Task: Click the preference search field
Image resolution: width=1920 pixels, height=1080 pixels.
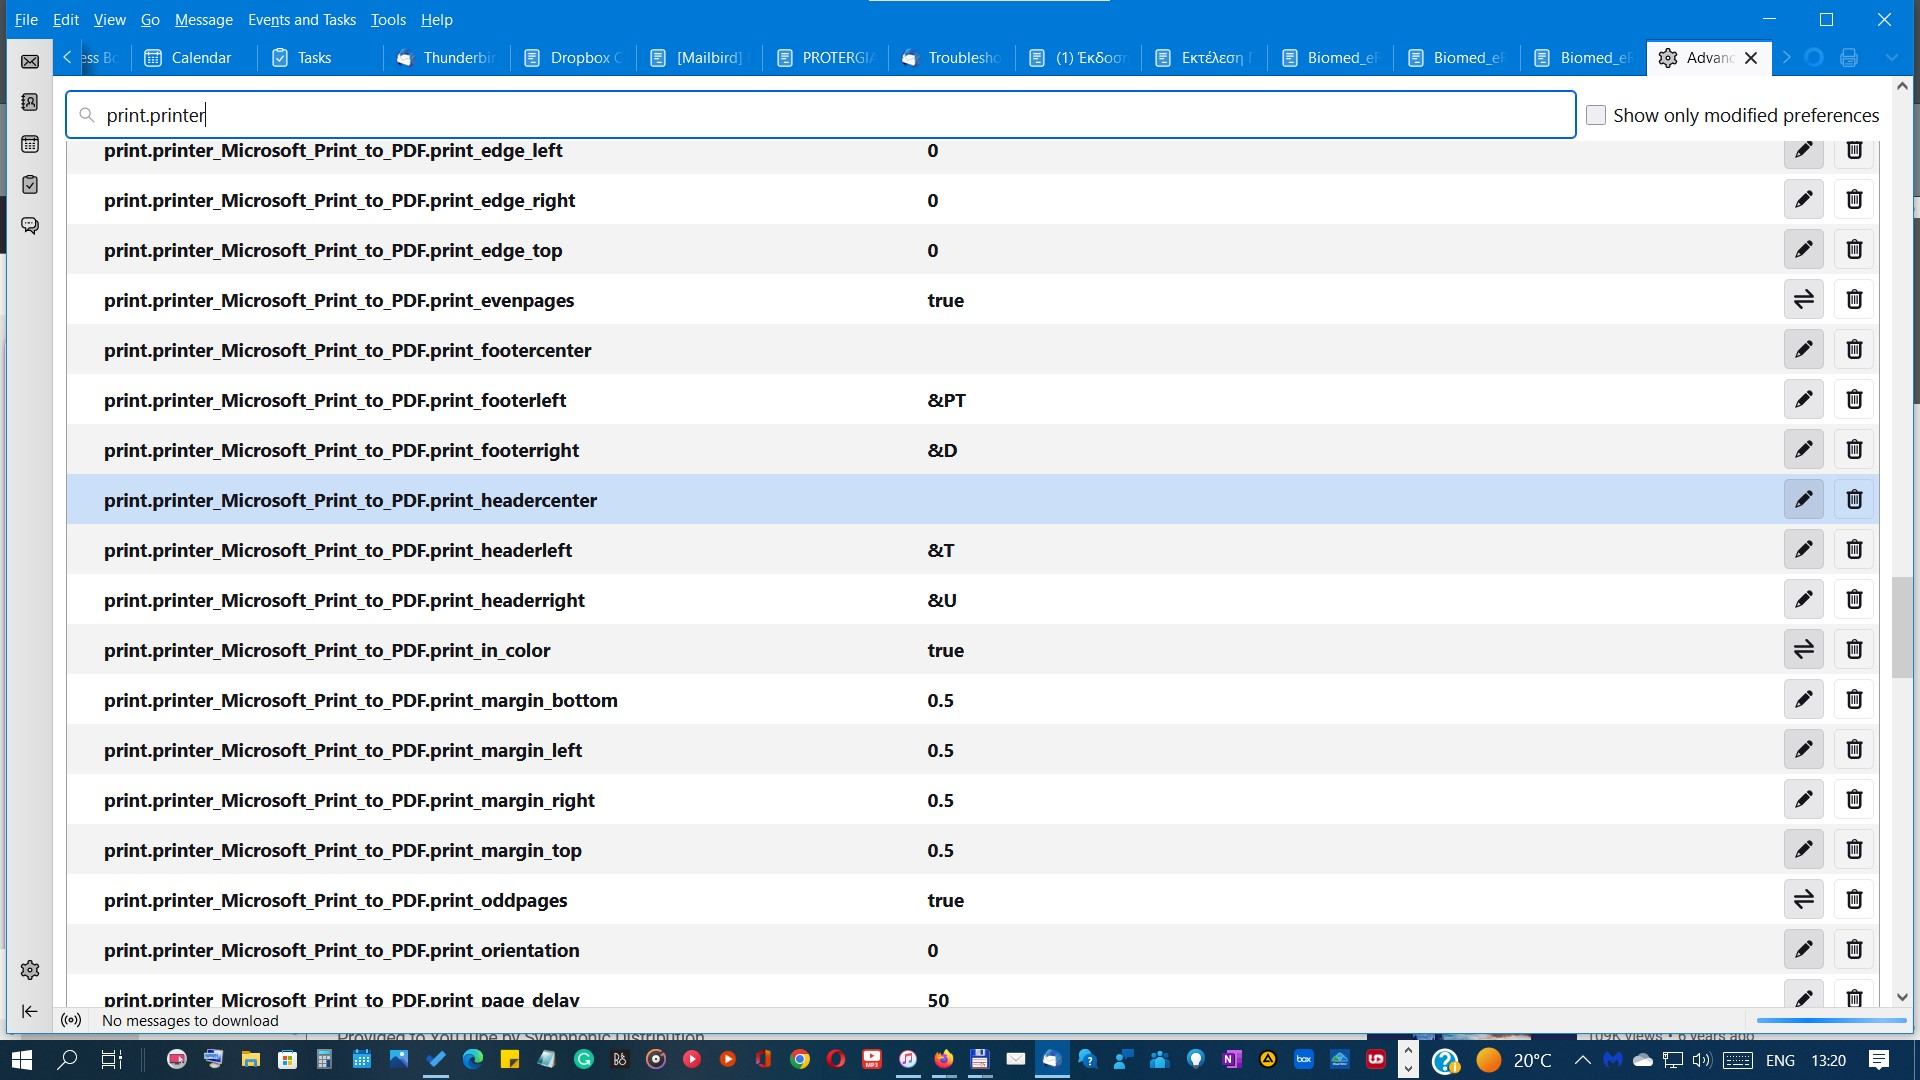Action: [x=820, y=115]
